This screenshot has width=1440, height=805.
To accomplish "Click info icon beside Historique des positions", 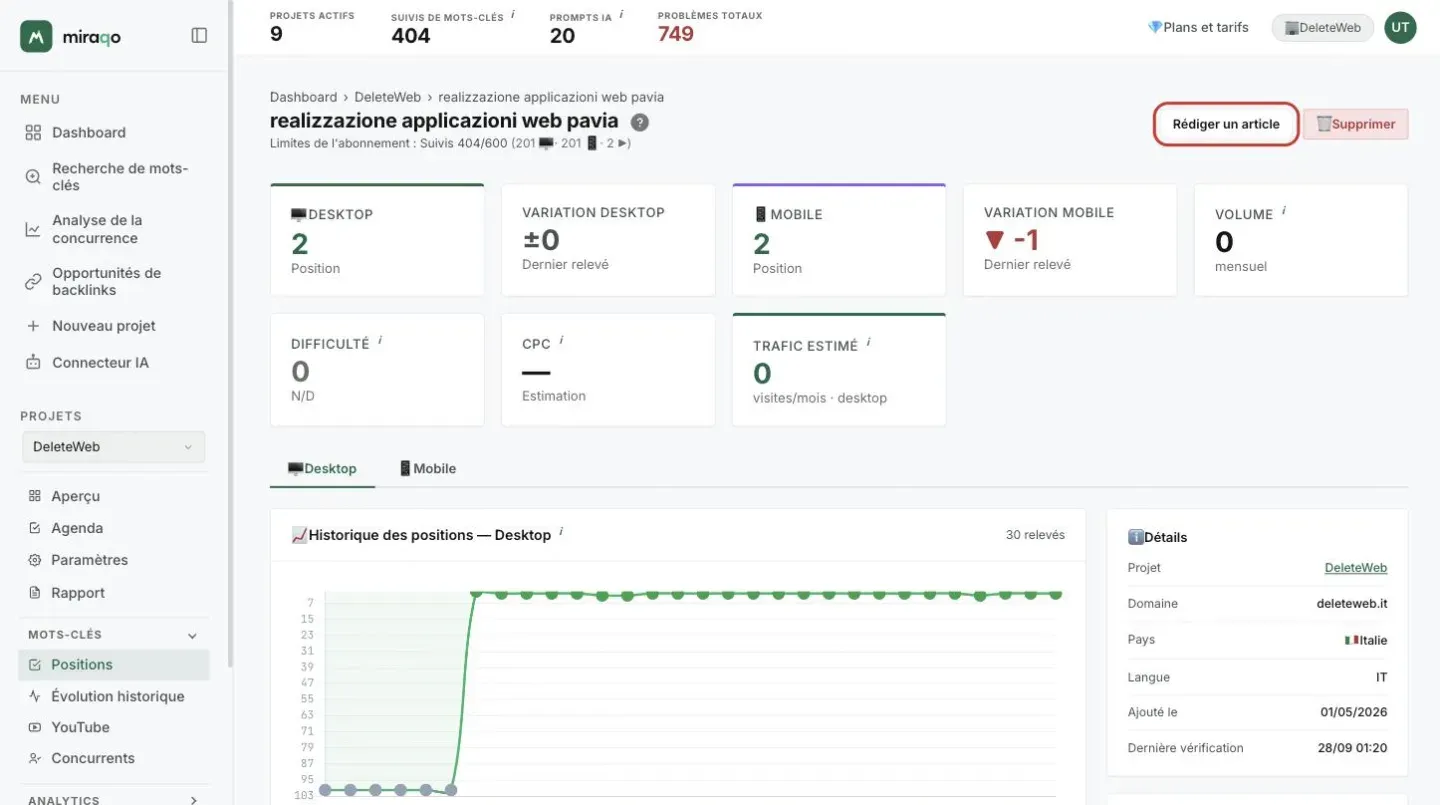I will coord(561,532).
